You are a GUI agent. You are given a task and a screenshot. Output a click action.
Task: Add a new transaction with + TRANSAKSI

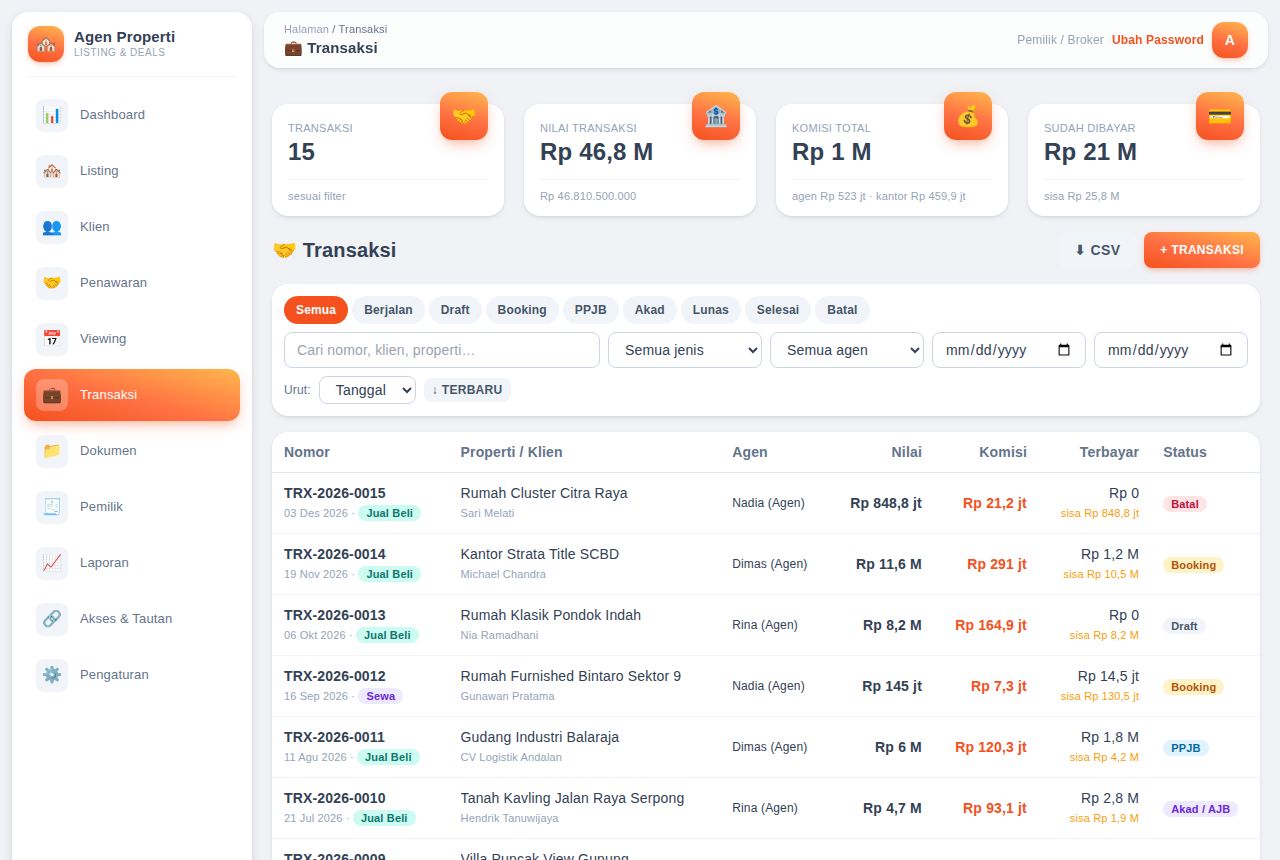[1202, 250]
